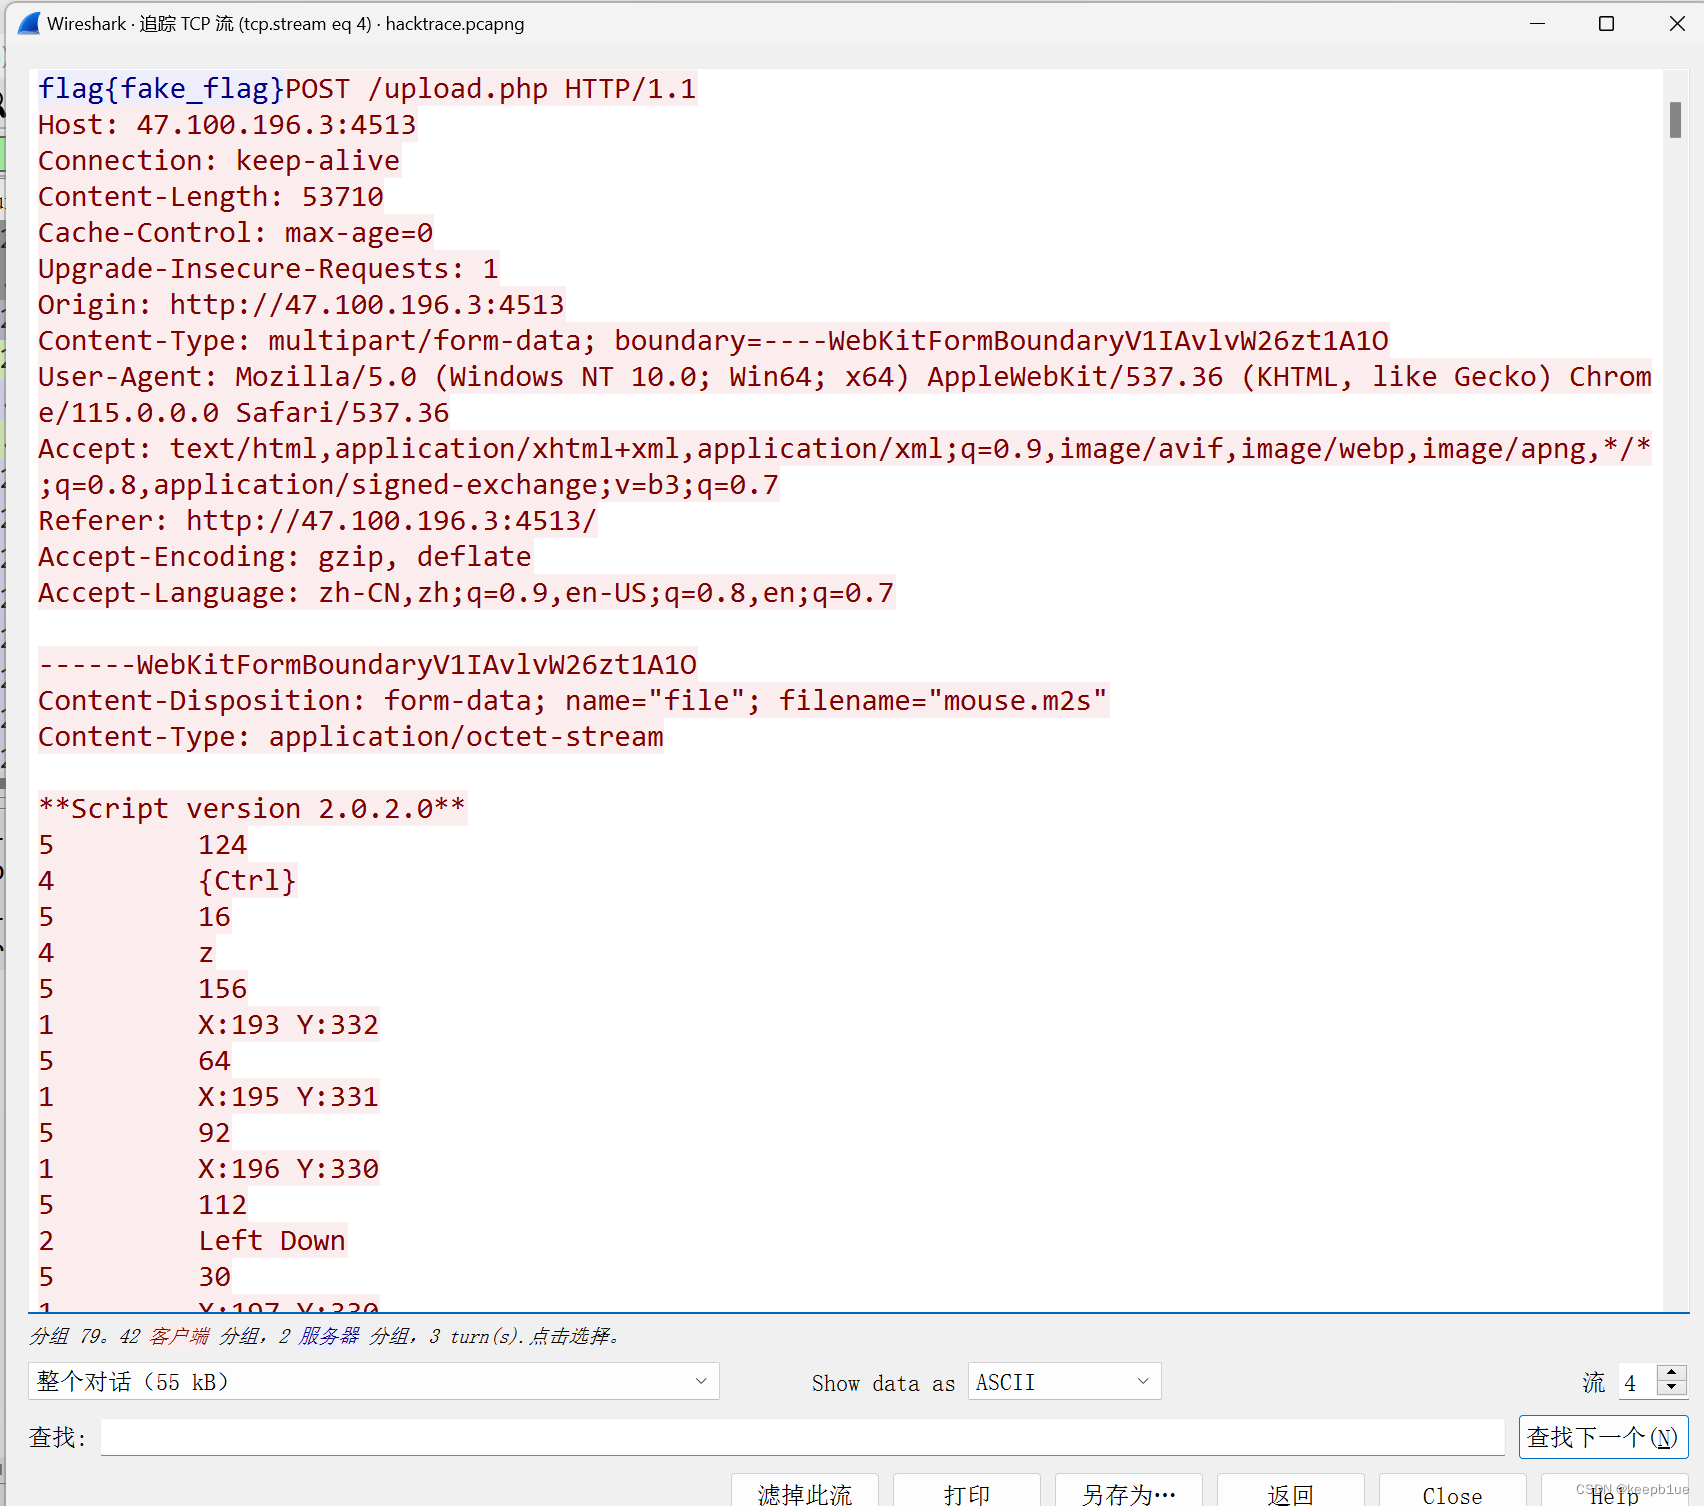The height and width of the screenshot is (1506, 1704).
Task: Click the Content-Disposition filename="mouse.m2s" line
Action: [x=573, y=701]
